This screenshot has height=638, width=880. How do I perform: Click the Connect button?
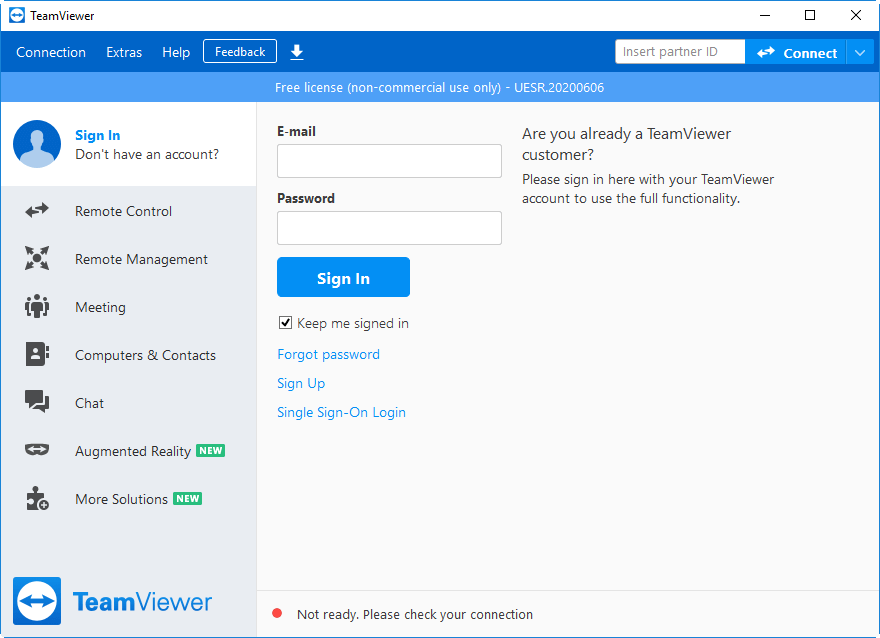796,53
